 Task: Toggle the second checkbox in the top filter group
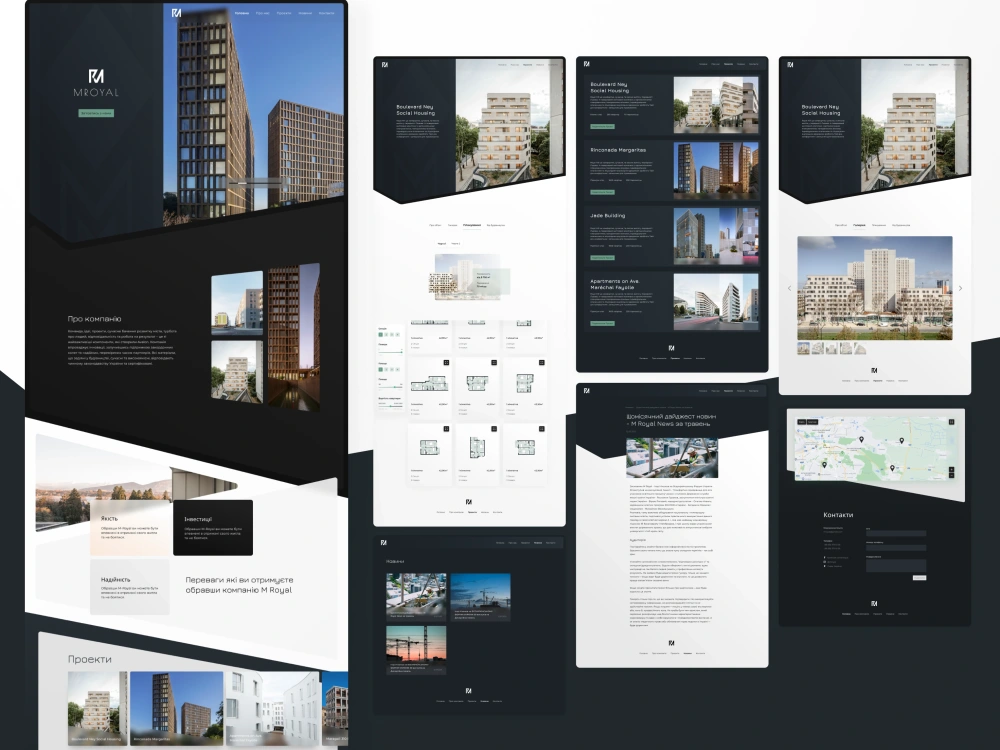pyautogui.click(x=386, y=334)
